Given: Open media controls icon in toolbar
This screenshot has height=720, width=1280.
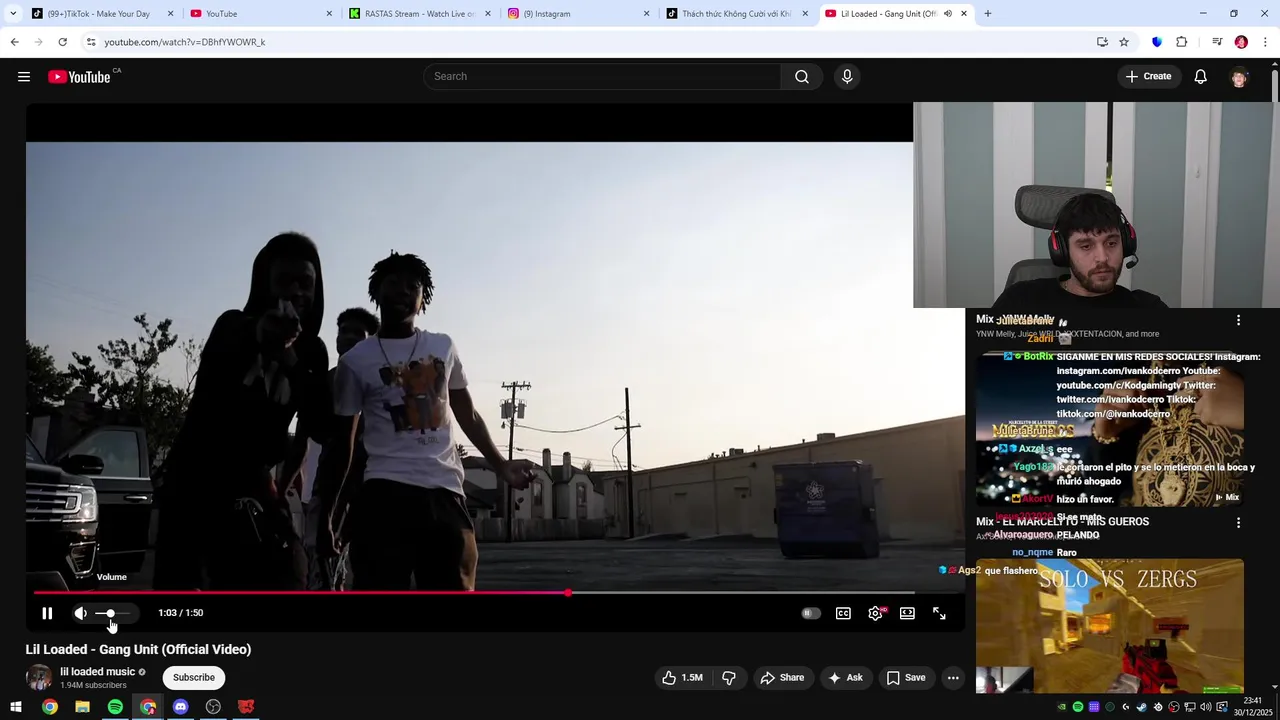Looking at the screenshot, I should point(1217,42).
